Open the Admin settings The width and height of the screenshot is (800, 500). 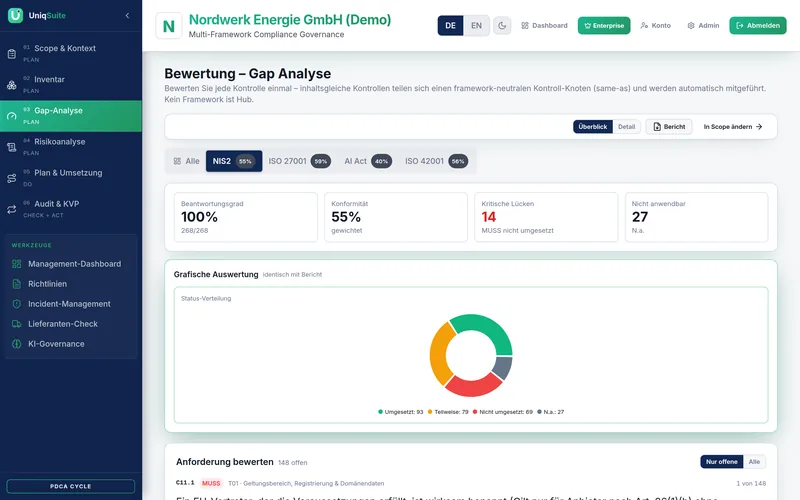coord(703,26)
